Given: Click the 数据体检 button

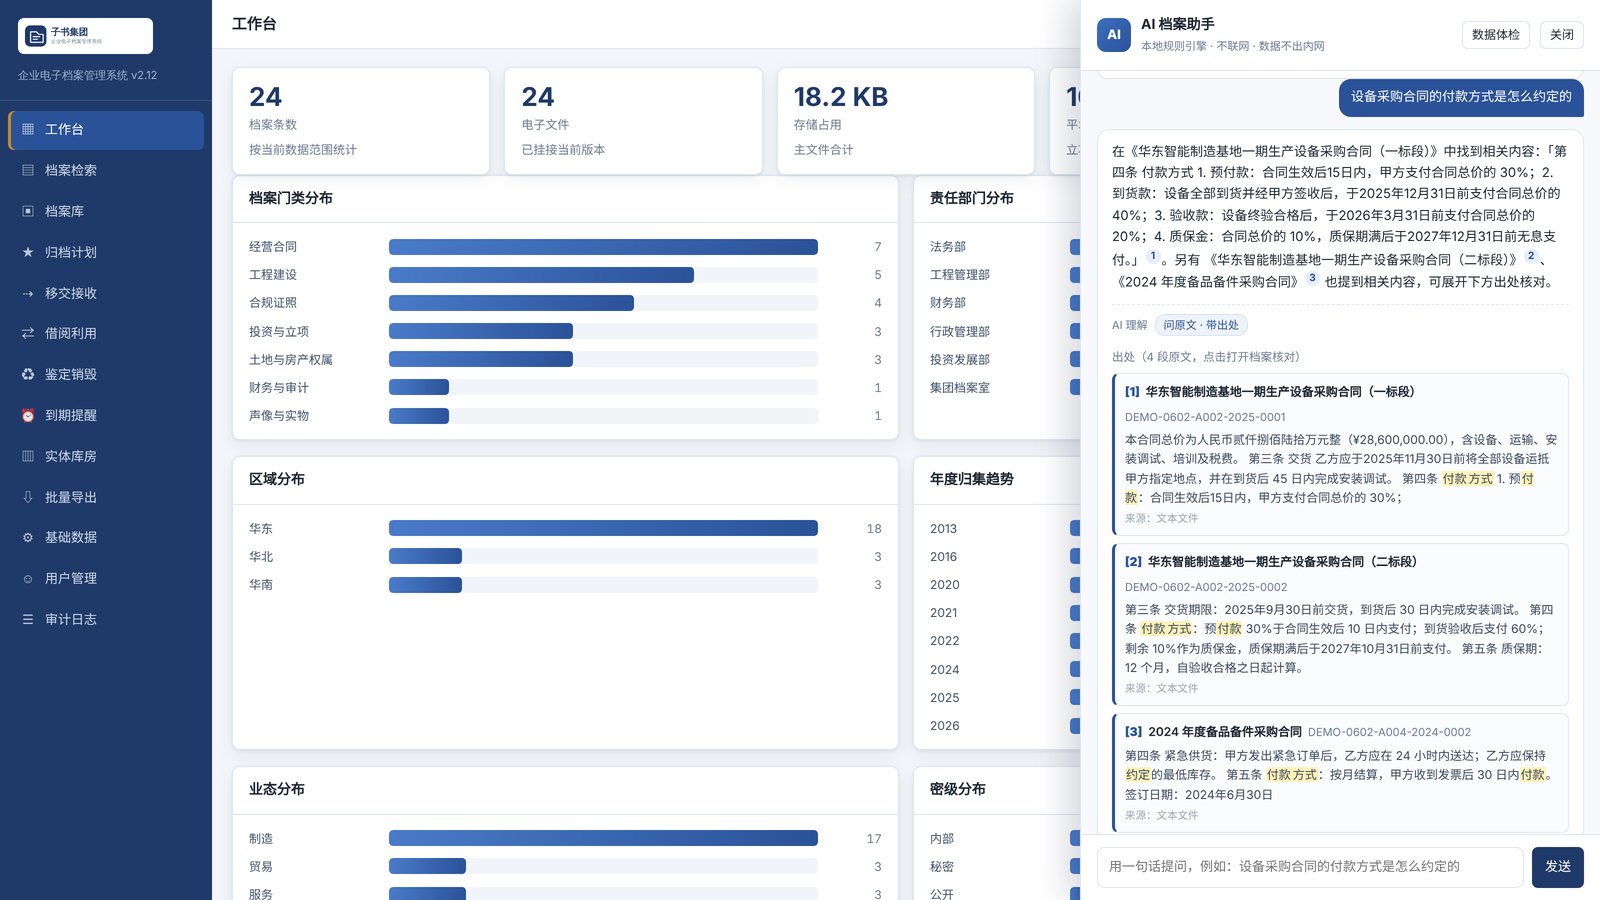Looking at the screenshot, I should pos(1496,35).
